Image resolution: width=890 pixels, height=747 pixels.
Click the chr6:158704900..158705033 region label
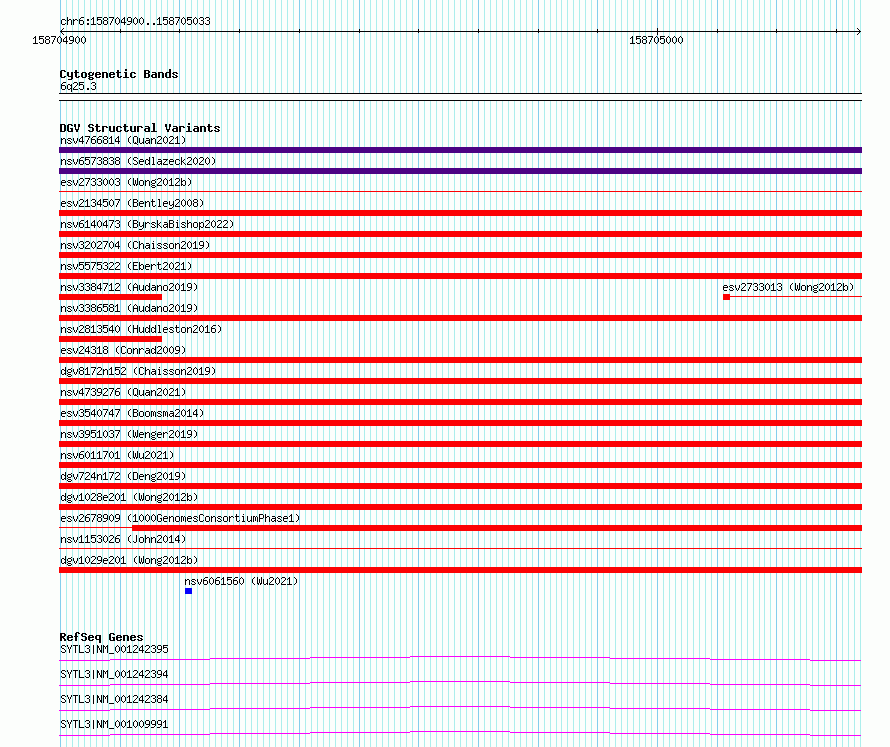135,21
